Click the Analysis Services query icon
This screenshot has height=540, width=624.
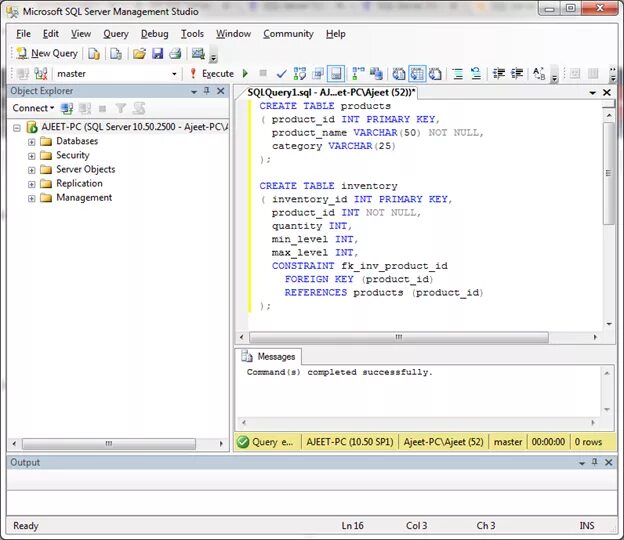click(116, 53)
